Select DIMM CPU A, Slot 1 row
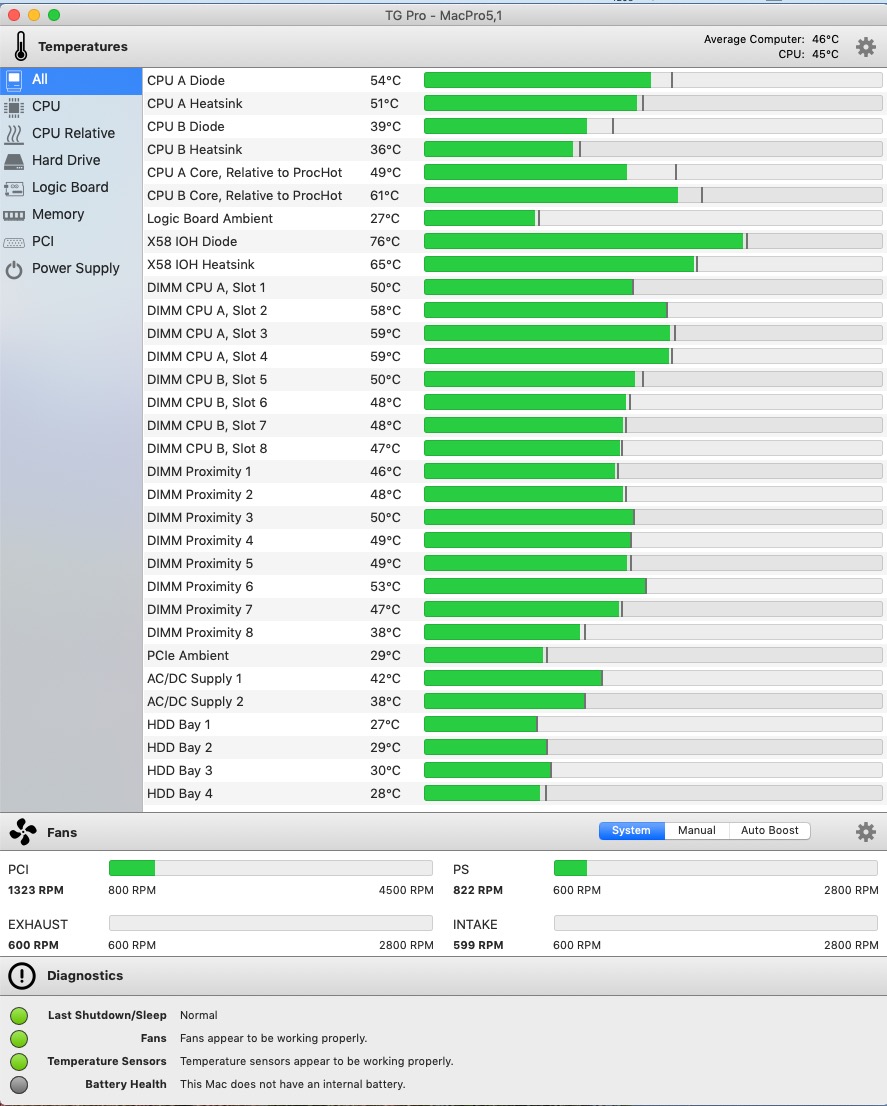 pyautogui.click(x=514, y=287)
